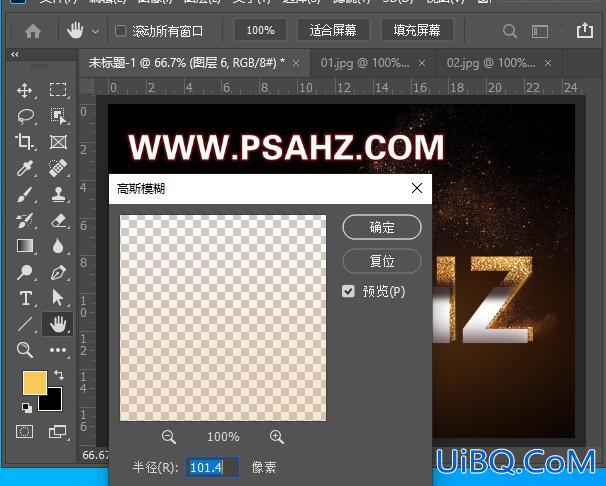The height and width of the screenshot is (486, 606).
Task: Select the Rectangular Marquee tool
Action: tap(58, 90)
